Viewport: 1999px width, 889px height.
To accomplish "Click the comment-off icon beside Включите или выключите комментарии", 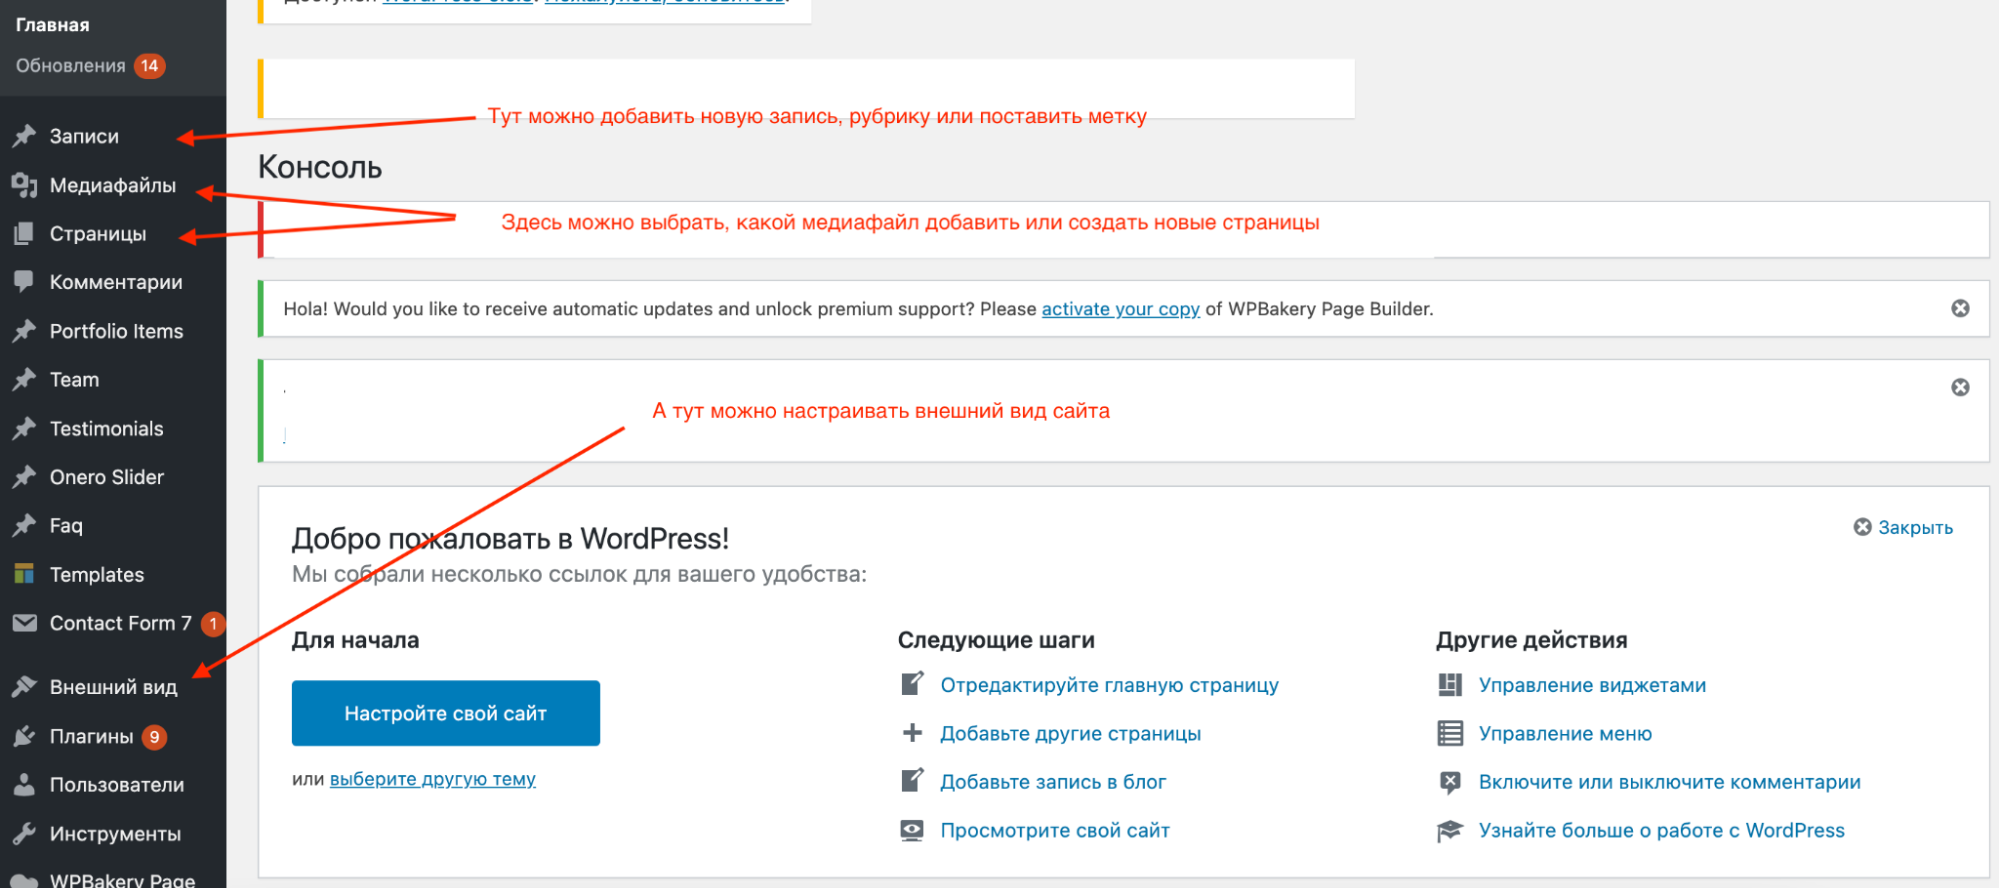I will pyautogui.click(x=1450, y=782).
